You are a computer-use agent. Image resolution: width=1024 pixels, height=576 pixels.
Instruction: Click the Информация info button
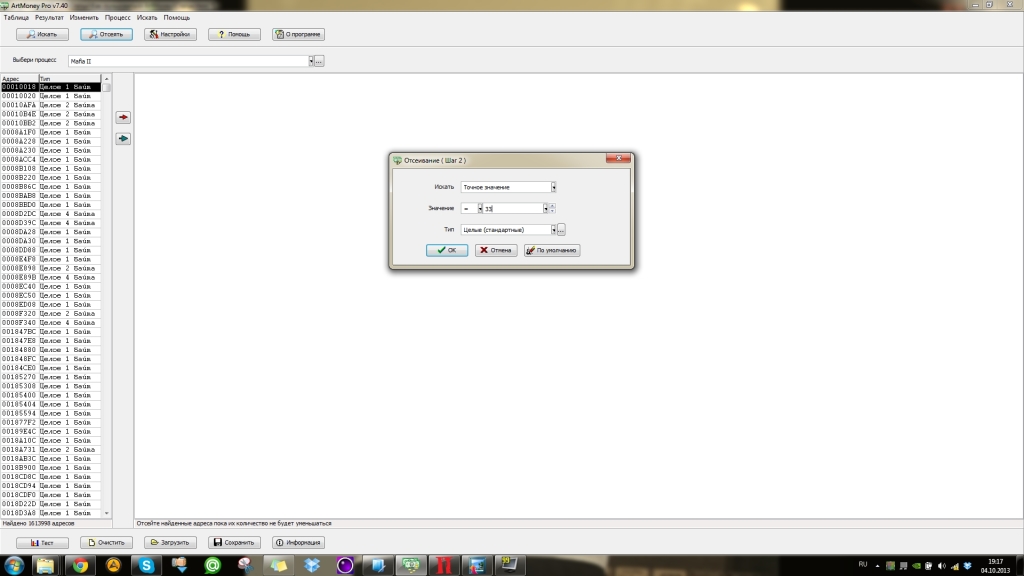point(298,542)
